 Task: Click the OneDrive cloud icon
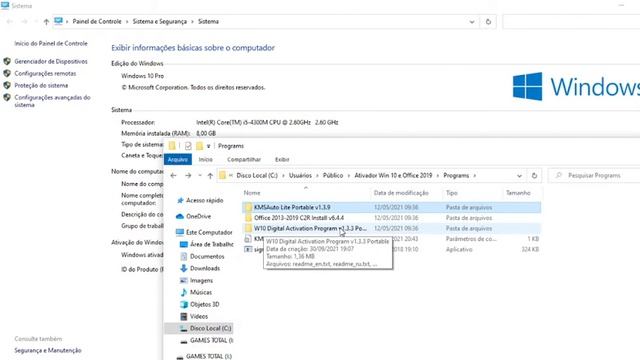(180, 216)
